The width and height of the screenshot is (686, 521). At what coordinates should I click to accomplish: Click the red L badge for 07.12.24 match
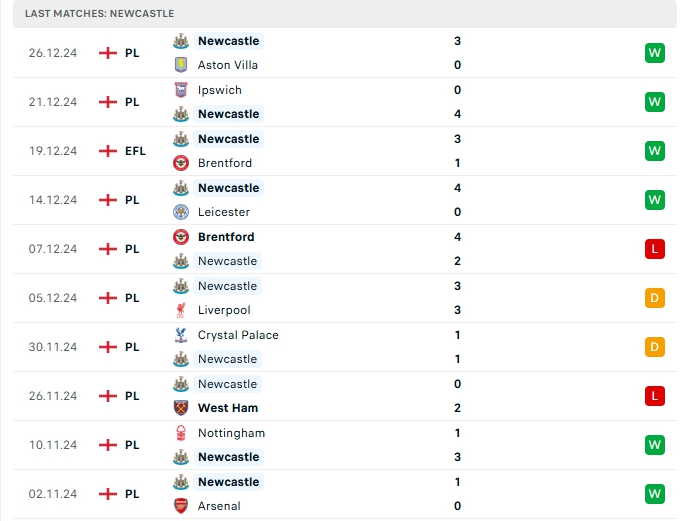[x=655, y=249]
